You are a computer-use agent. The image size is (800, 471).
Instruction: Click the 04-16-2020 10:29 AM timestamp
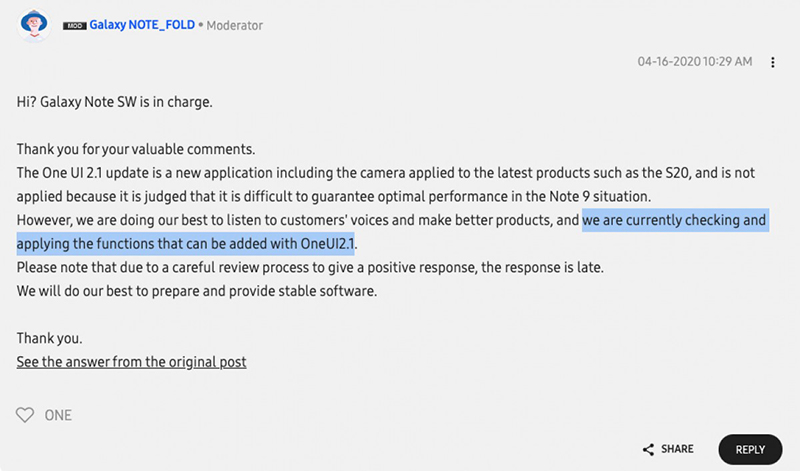click(x=694, y=62)
